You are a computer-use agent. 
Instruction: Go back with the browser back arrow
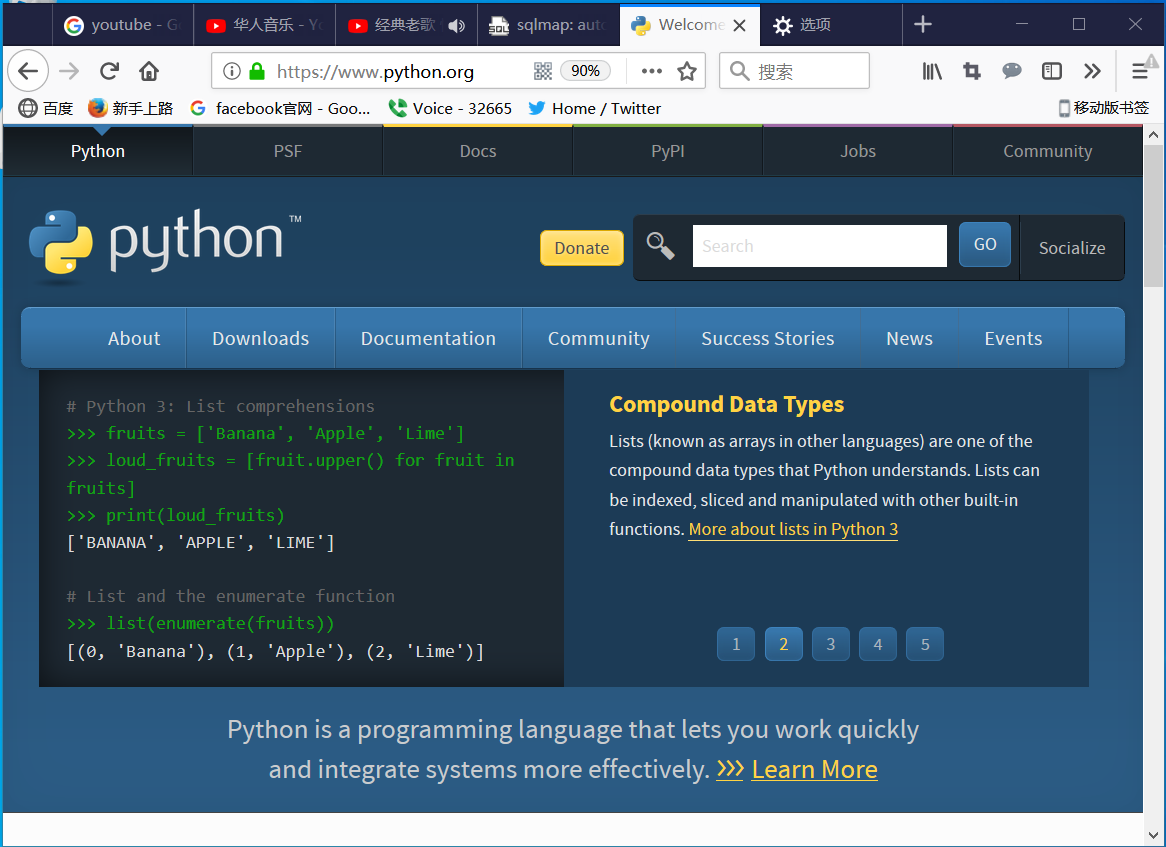click(28, 71)
